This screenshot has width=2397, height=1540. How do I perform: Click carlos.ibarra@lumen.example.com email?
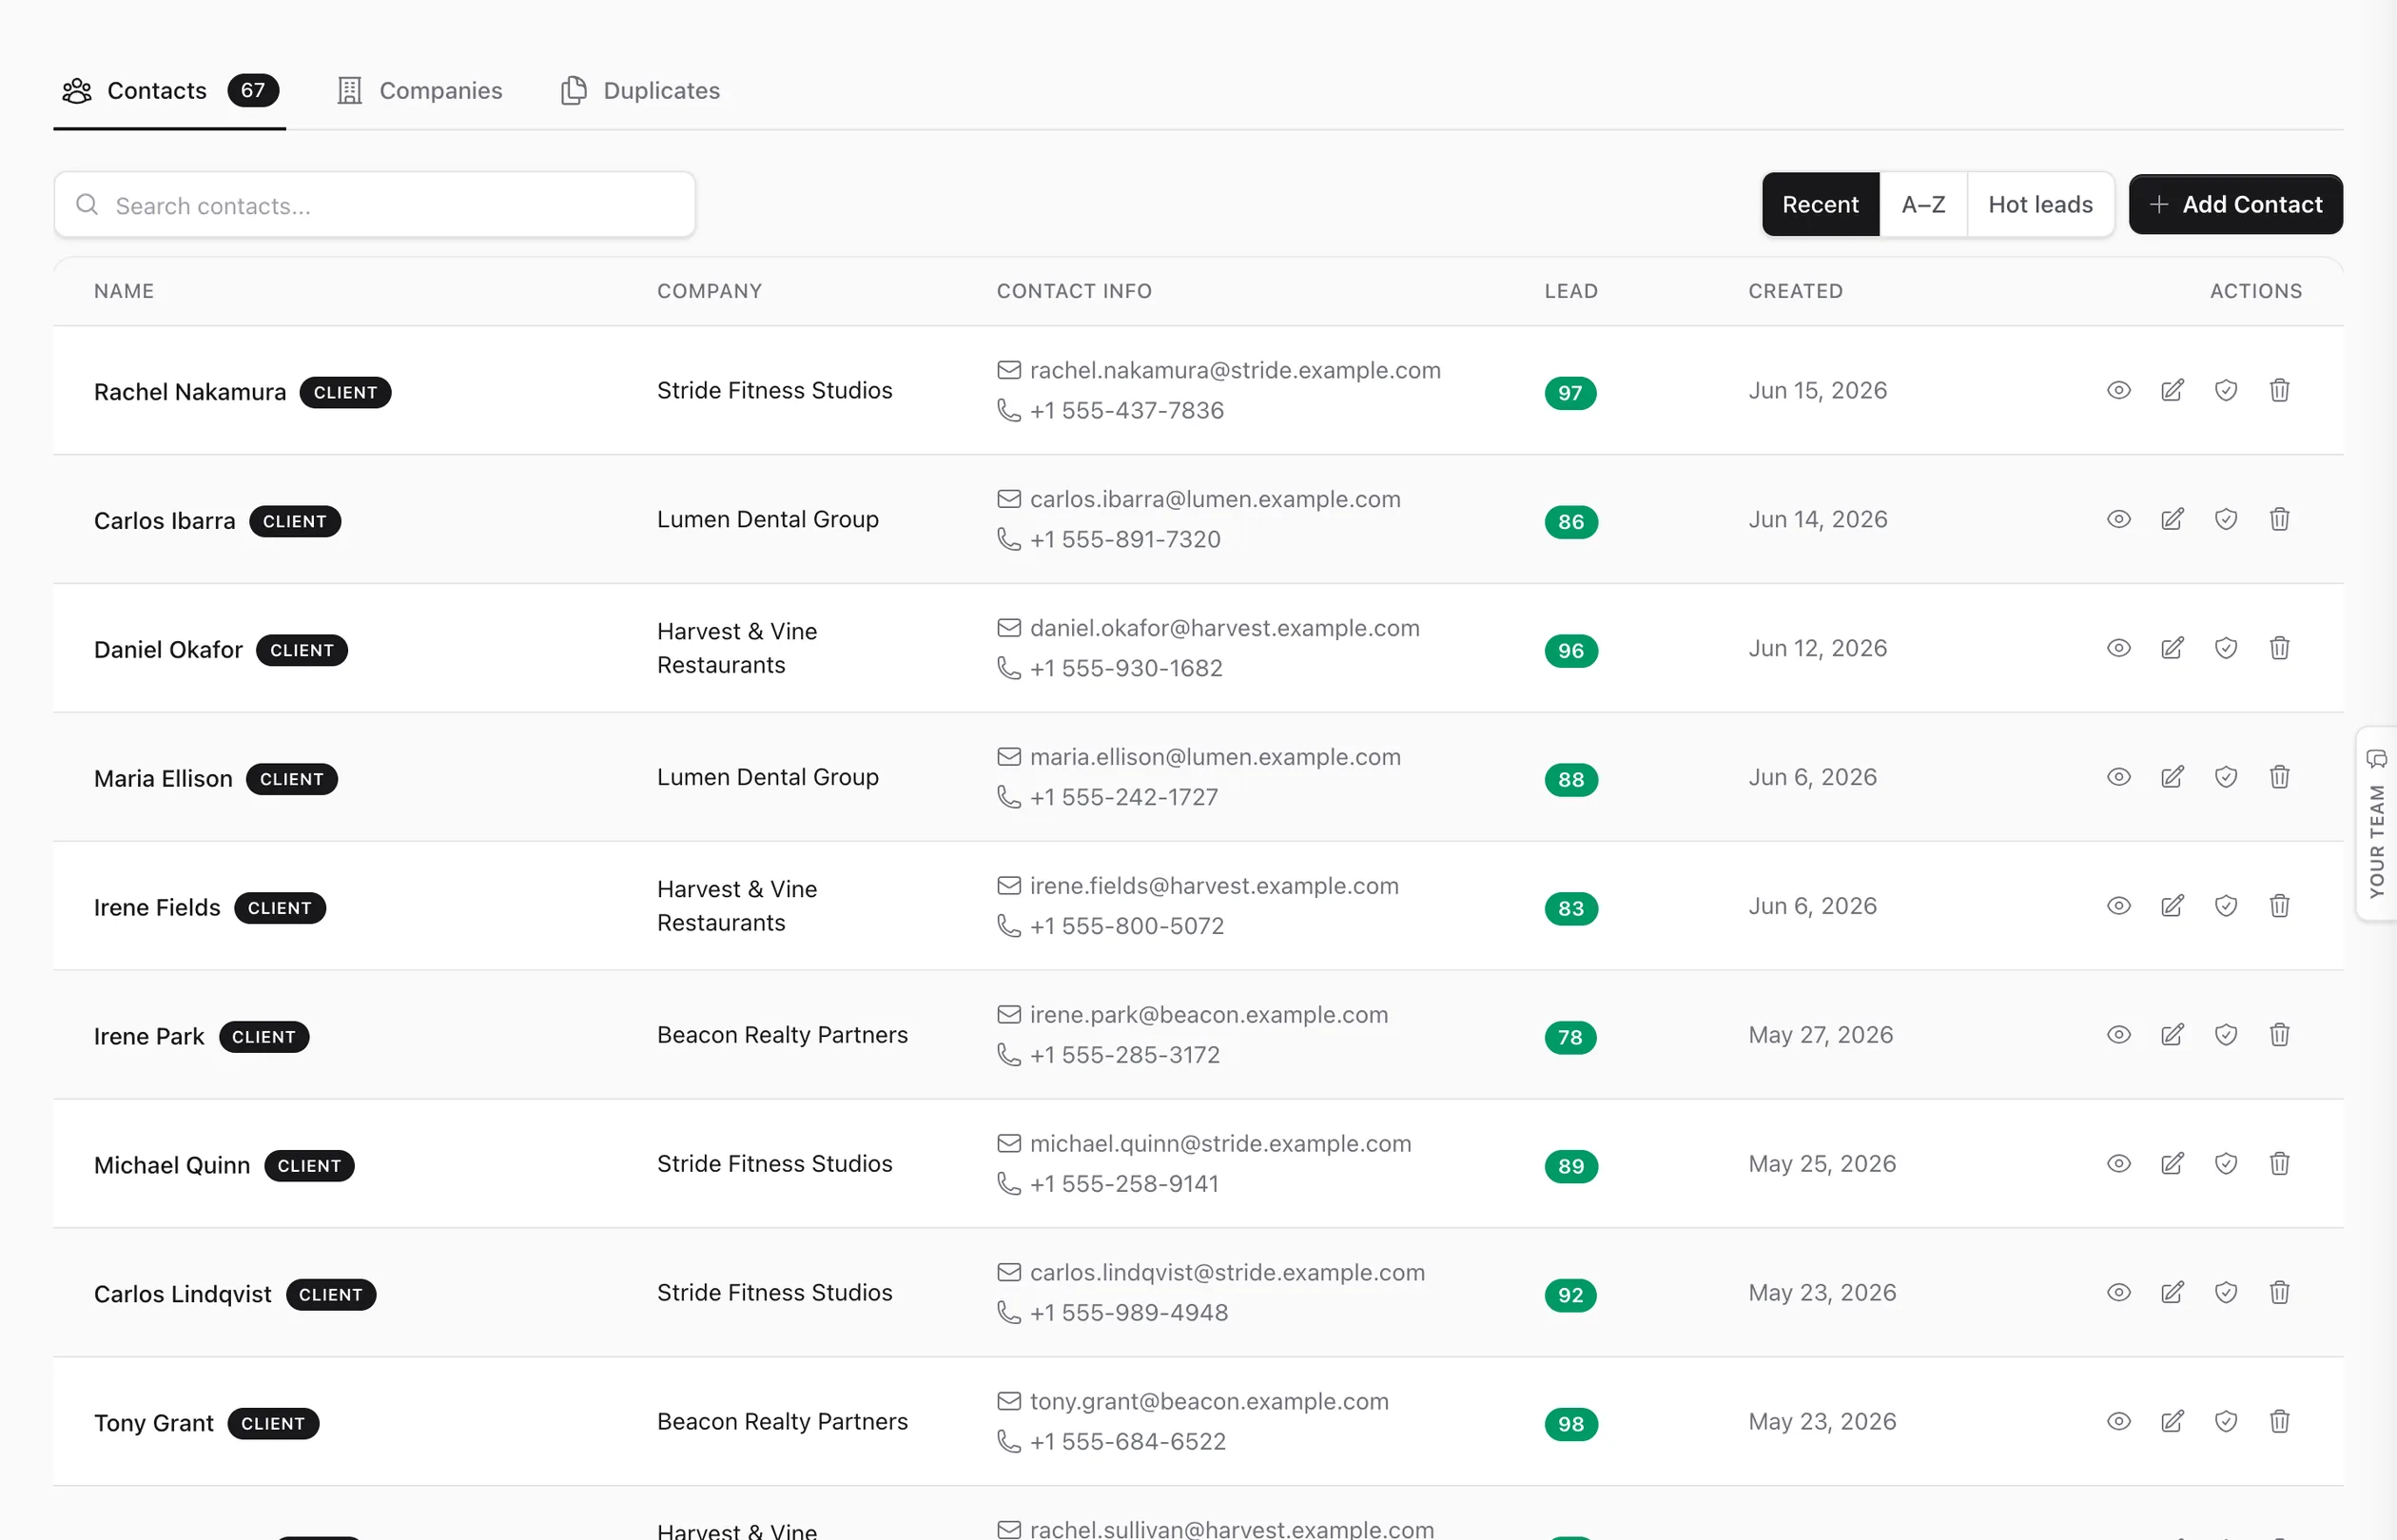(x=1215, y=500)
